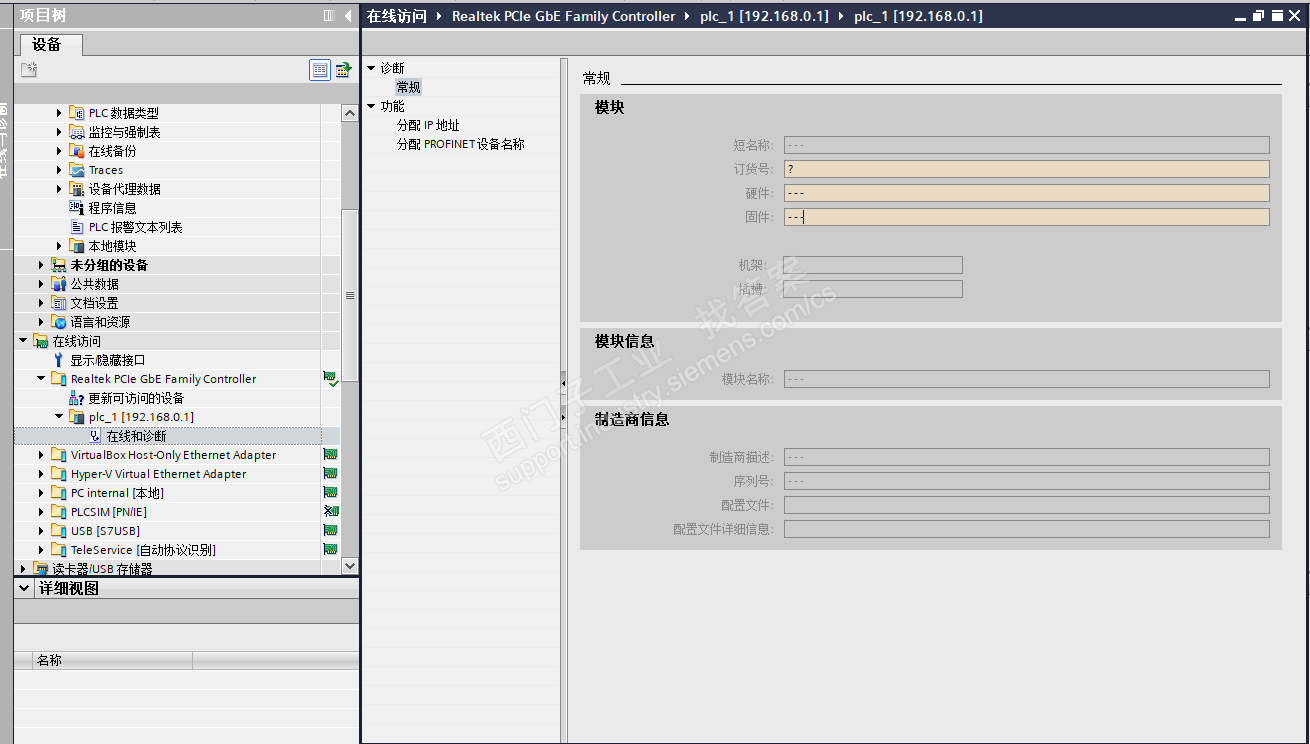Screen dimensions: 1310x744
Task: Click the collapse arrow on the navigation splitter
Action: [x=564, y=381]
